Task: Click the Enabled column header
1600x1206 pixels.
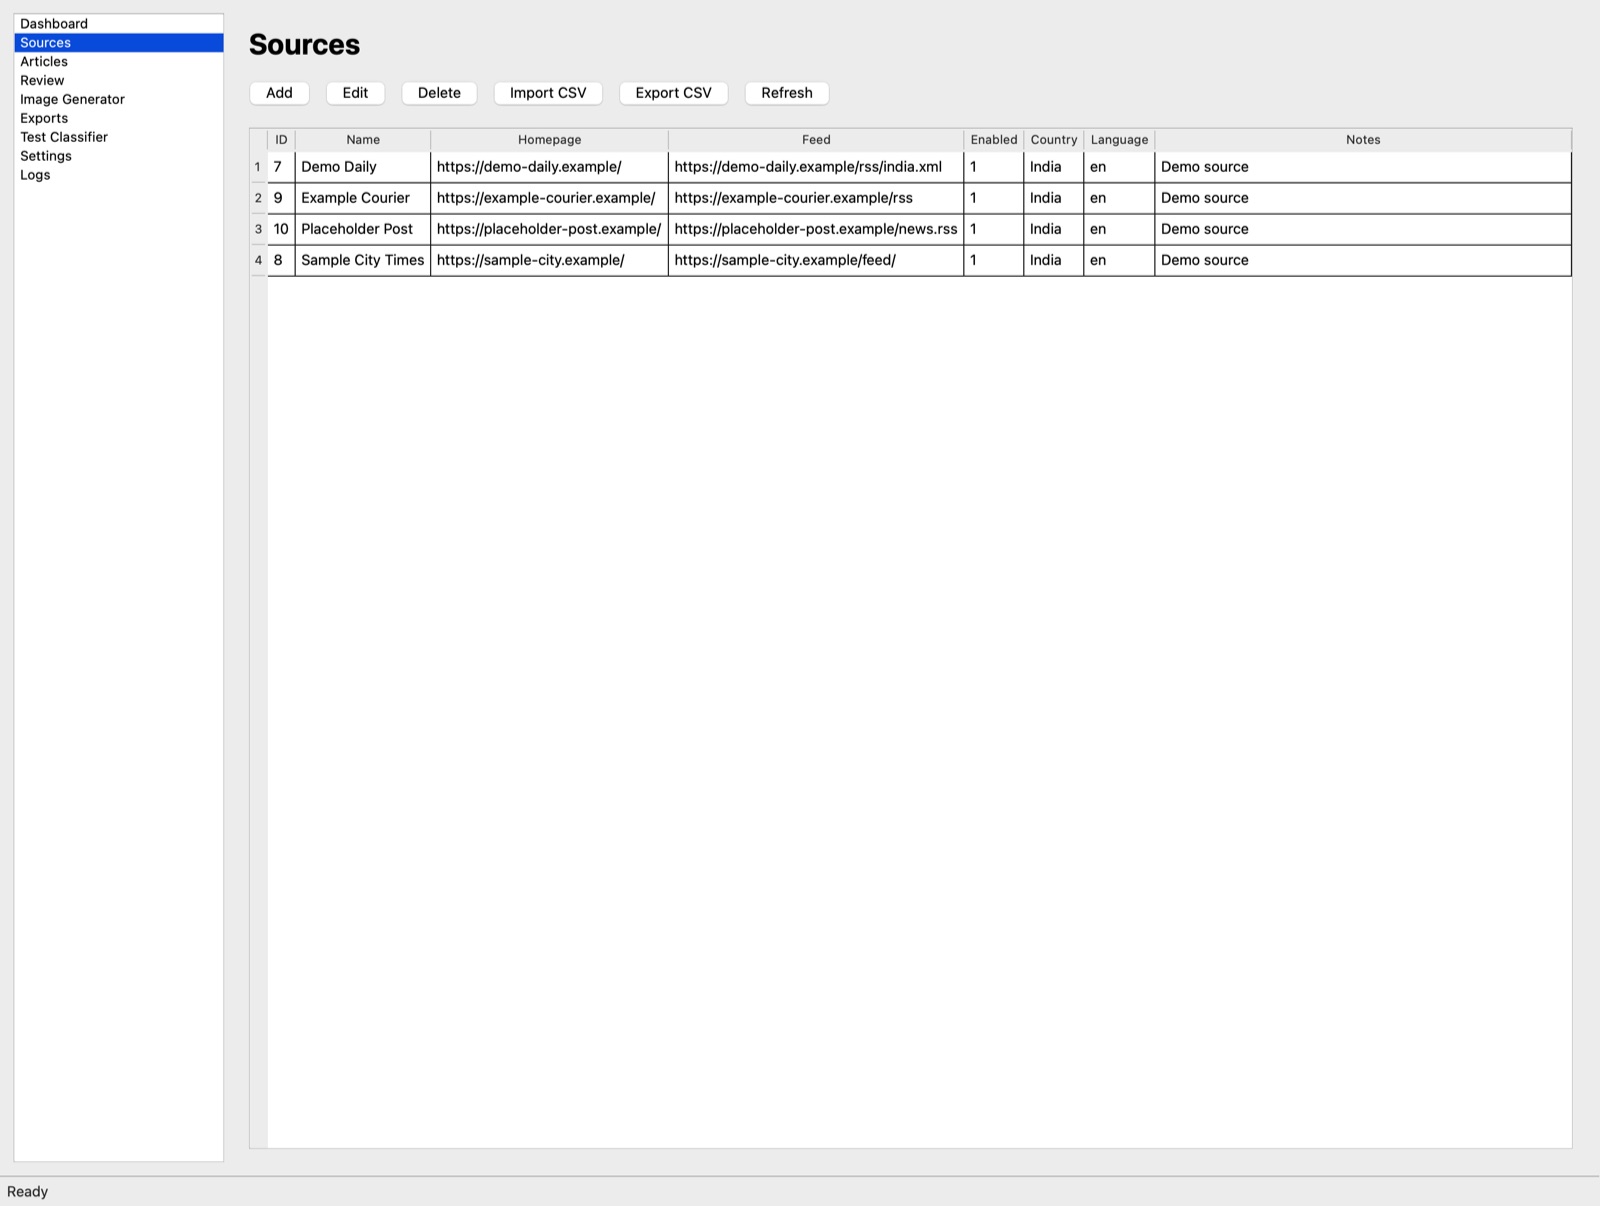Action: 994,140
